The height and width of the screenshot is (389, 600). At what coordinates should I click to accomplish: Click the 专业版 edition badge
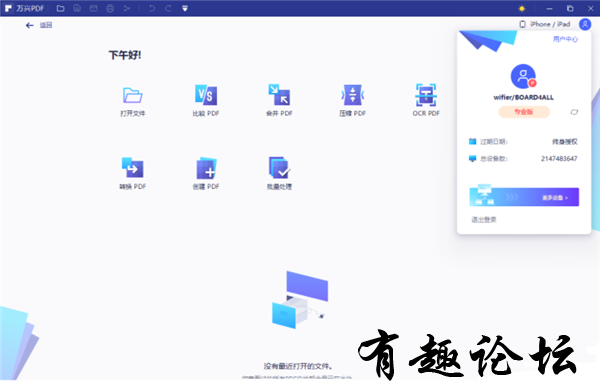click(x=524, y=112)
